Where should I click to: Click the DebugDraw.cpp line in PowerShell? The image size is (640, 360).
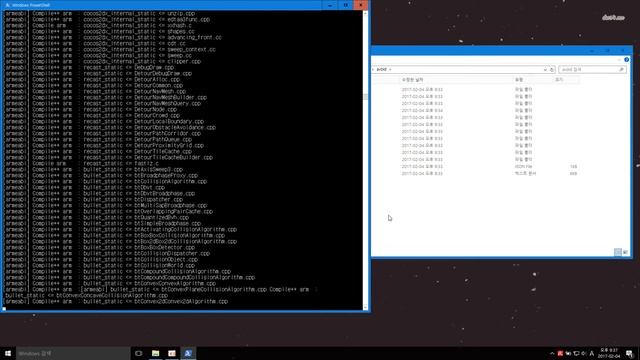click(89, 67)
